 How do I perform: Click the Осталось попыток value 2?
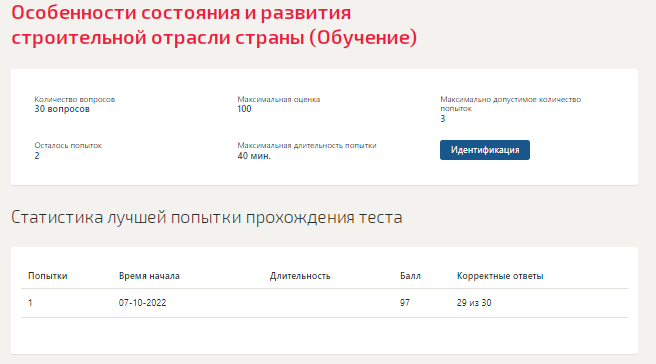[x=37, y=156]
